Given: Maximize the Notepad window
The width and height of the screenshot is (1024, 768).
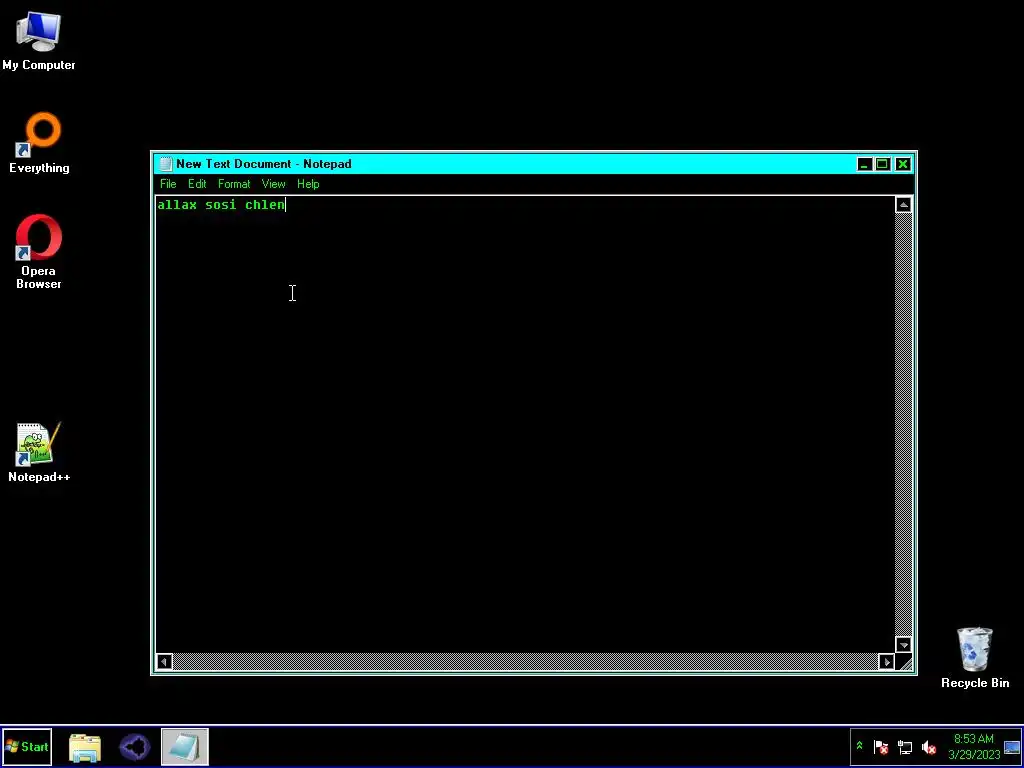Looking at the screenshot, I should pyautogui.click(x=882, y=164).
